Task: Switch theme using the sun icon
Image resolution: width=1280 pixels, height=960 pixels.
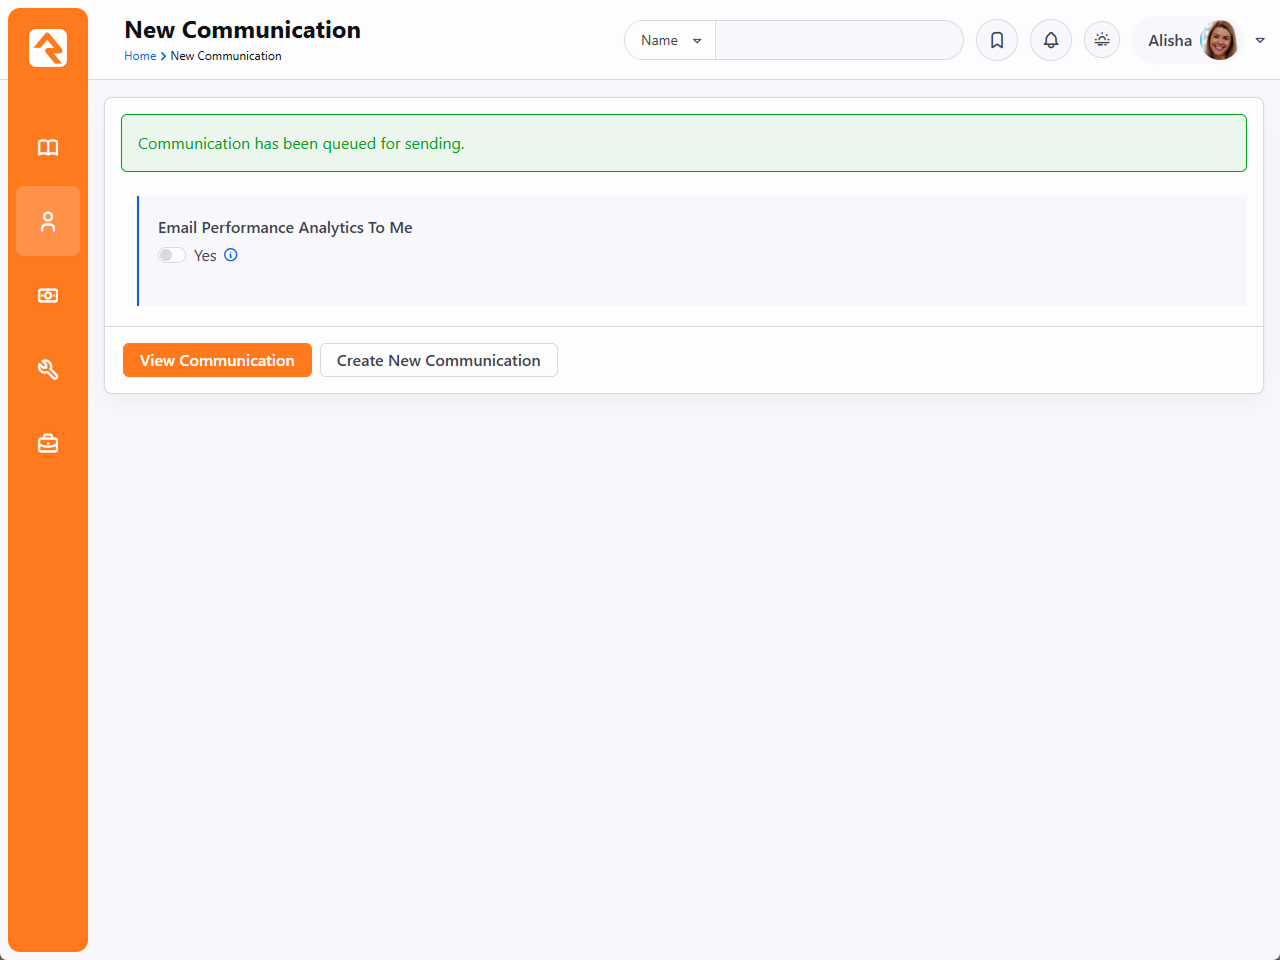Action: (1102, 40)
